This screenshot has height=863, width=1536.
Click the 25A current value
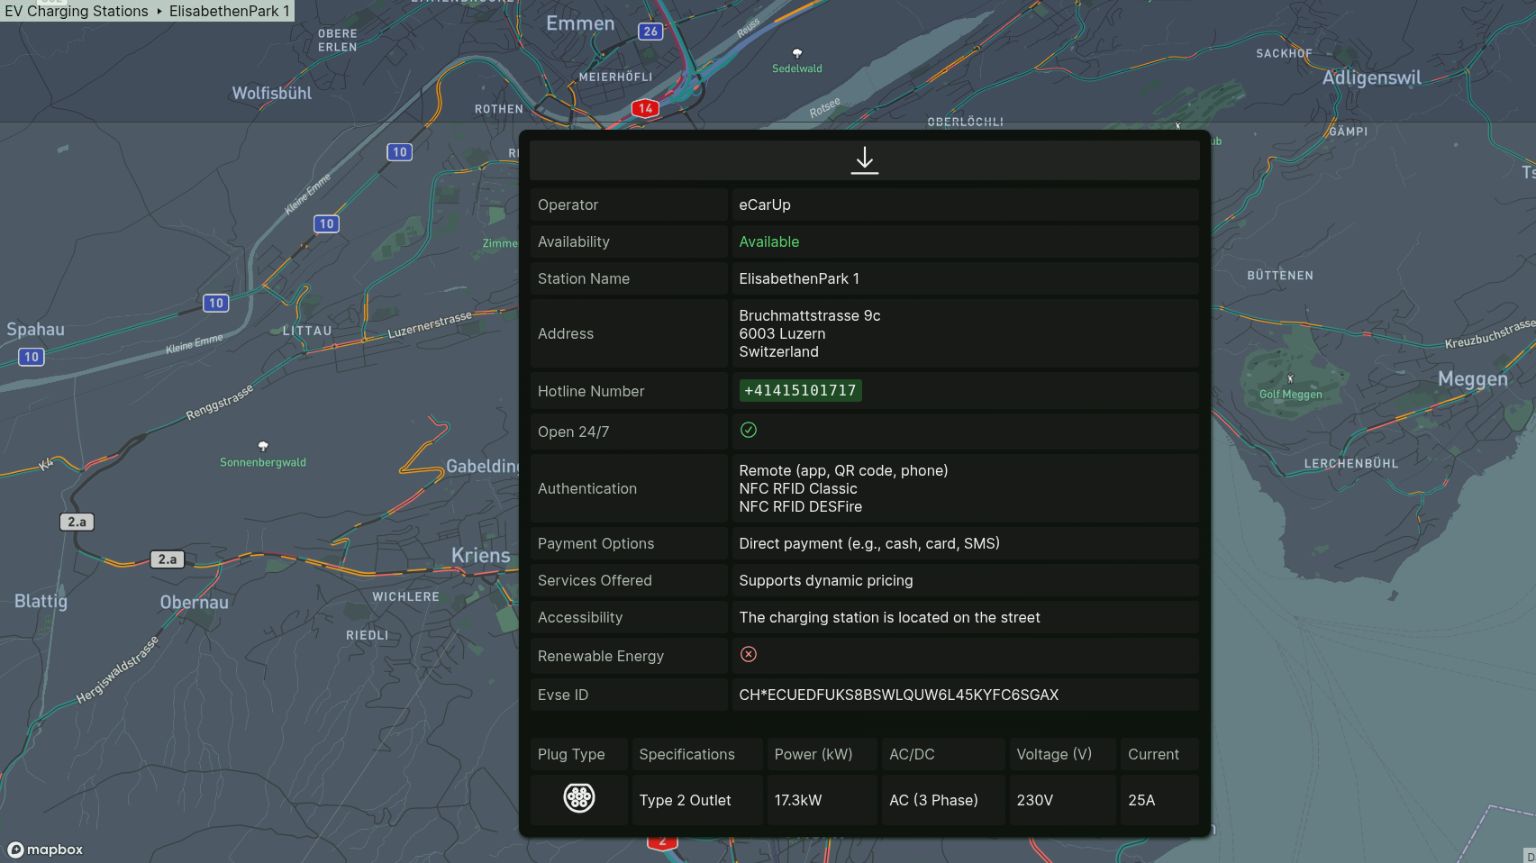1141,801
